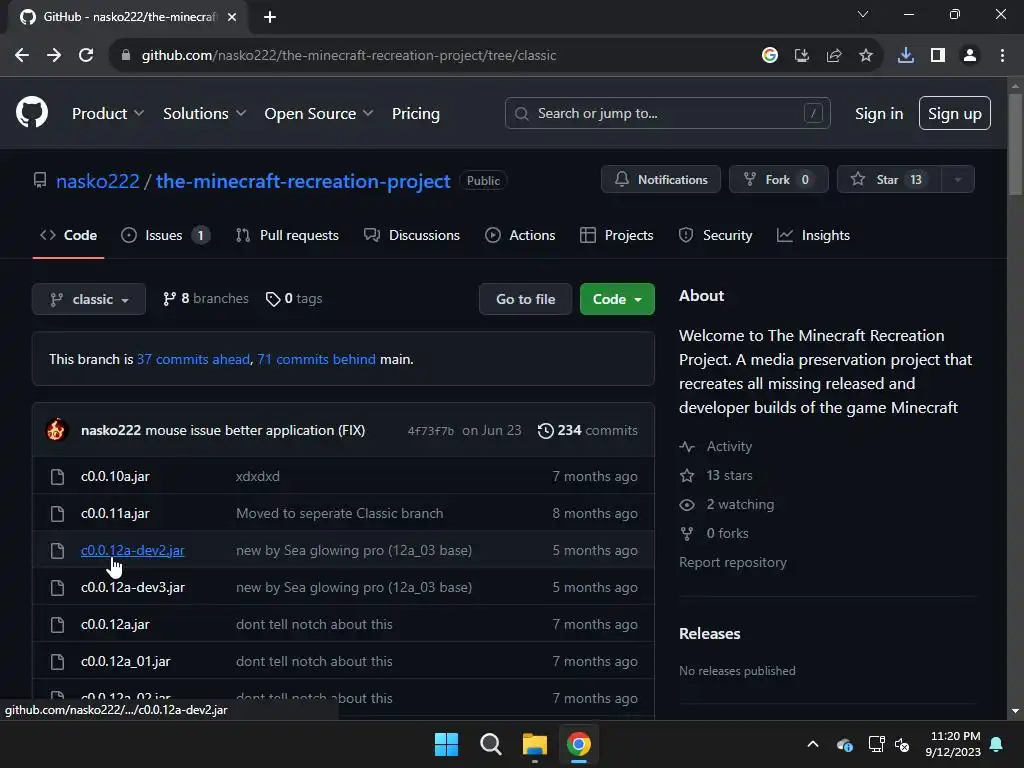Close the GitHub browser tab
1024x768 pixels.
(x=232, y=17)
